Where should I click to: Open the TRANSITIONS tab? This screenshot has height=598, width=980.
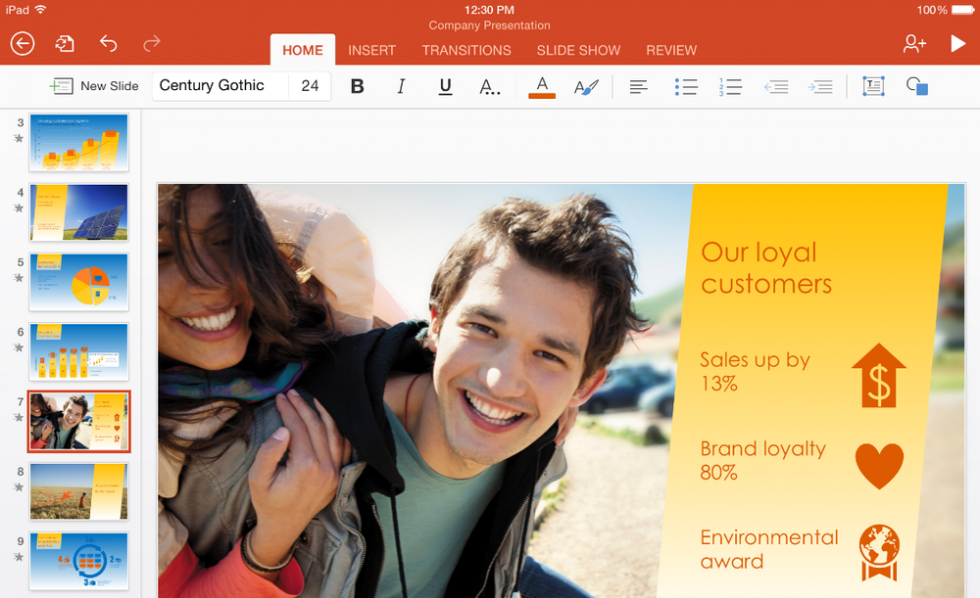coord(466,50)
